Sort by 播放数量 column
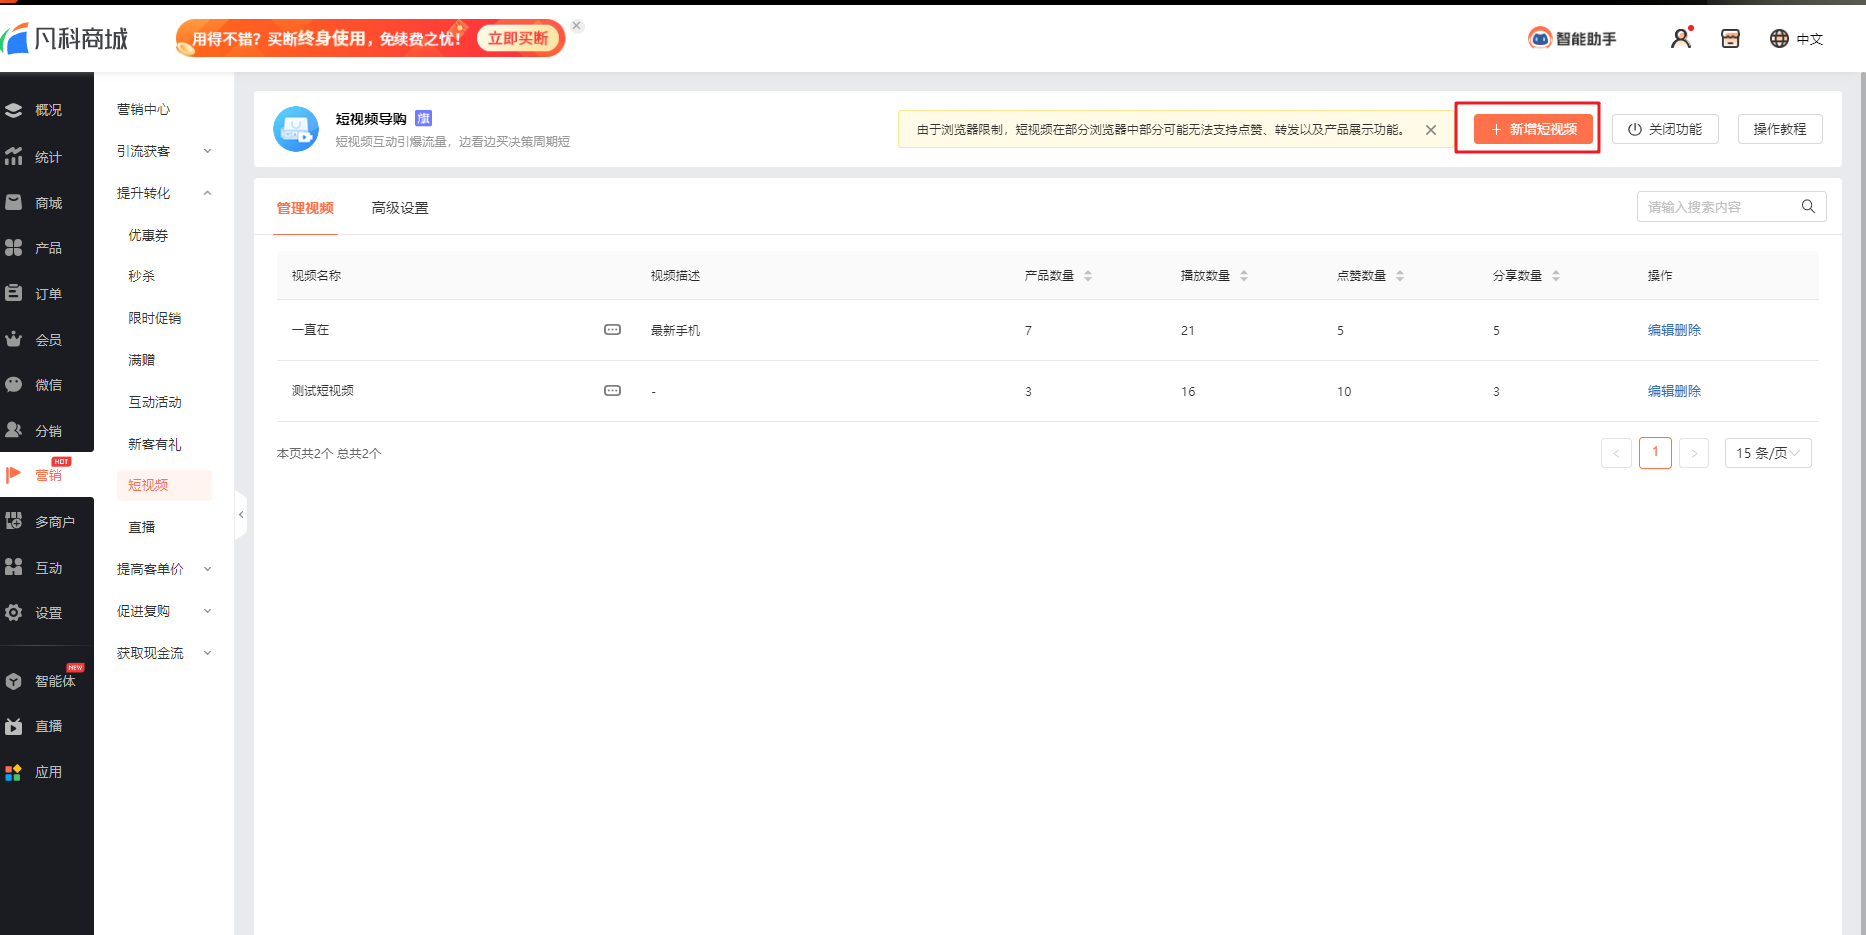This screenshot has width=1866, height=935. point(1244,276)
